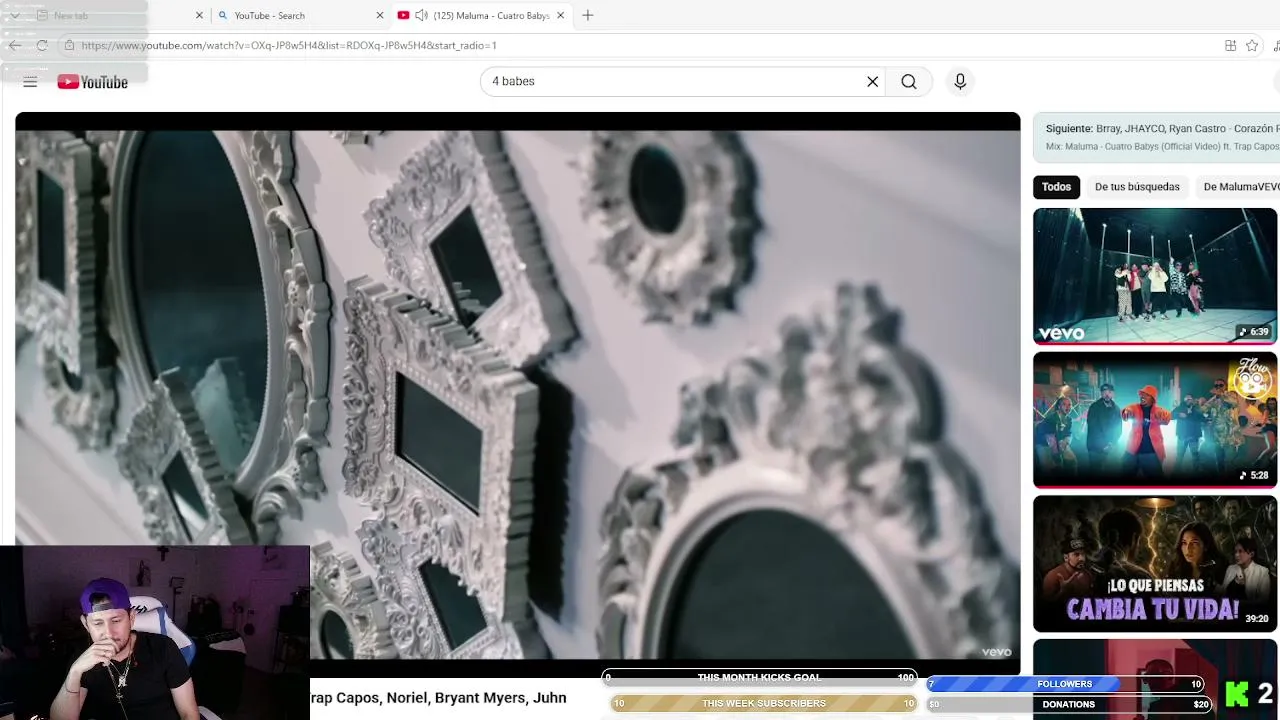Click the This Month Kicks Goal bar
Viewport: 1280px width, 720px height.
[x=759, y=678]
